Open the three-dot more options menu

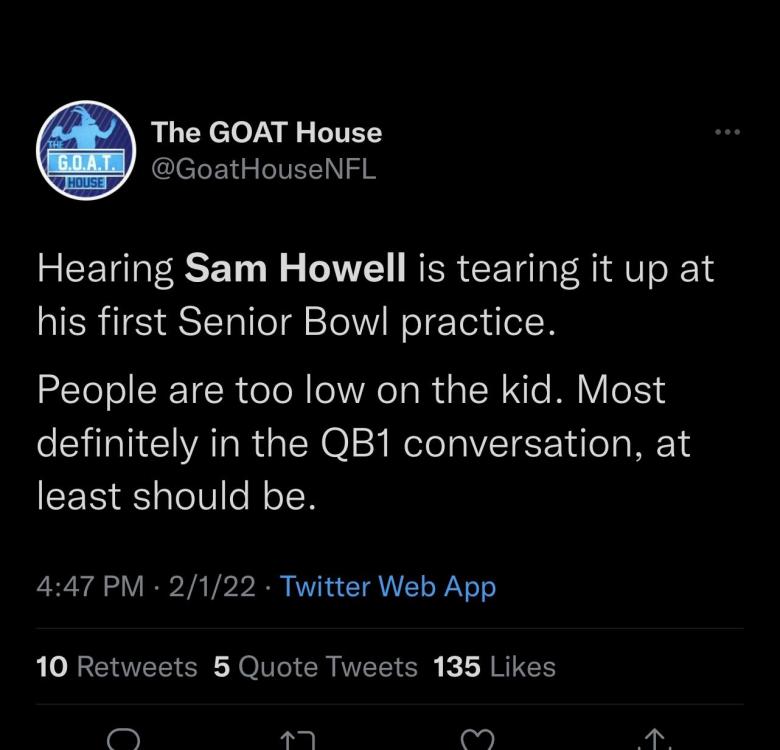pos(727,131)
